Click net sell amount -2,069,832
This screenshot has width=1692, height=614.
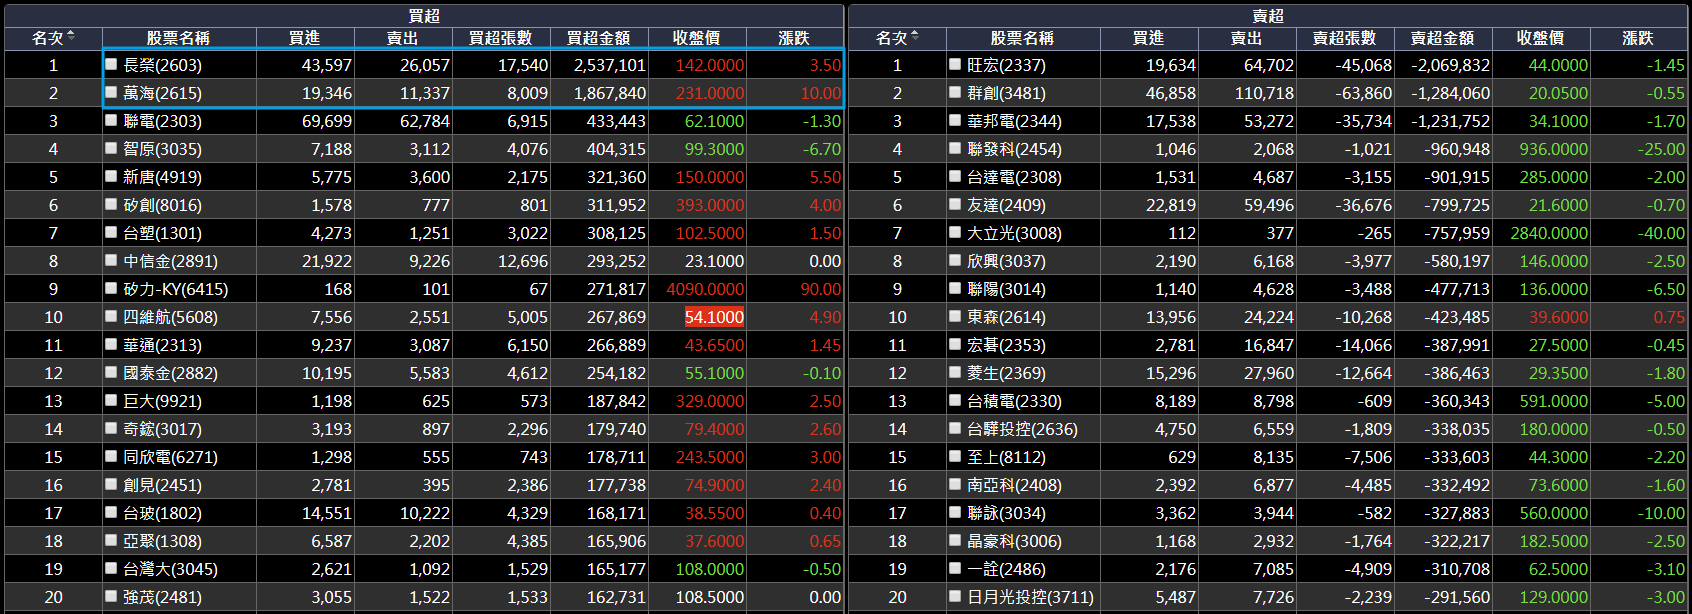1450,65
